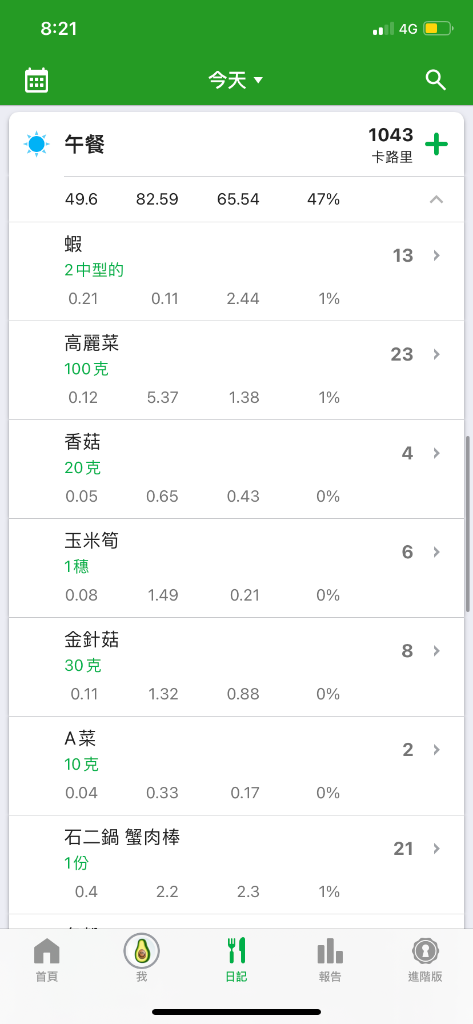Edit the 30克 serving of 金針菇
Viewport: 473px width, 1024px height.
(83, 665)
